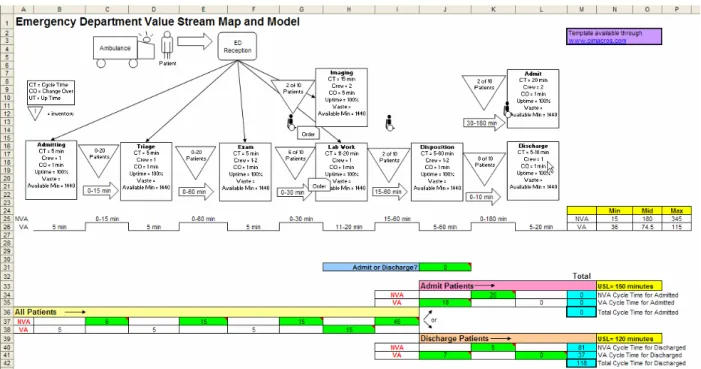Select the Ambulance truck shape
701x369 pixels.
[x=124, y=51]
